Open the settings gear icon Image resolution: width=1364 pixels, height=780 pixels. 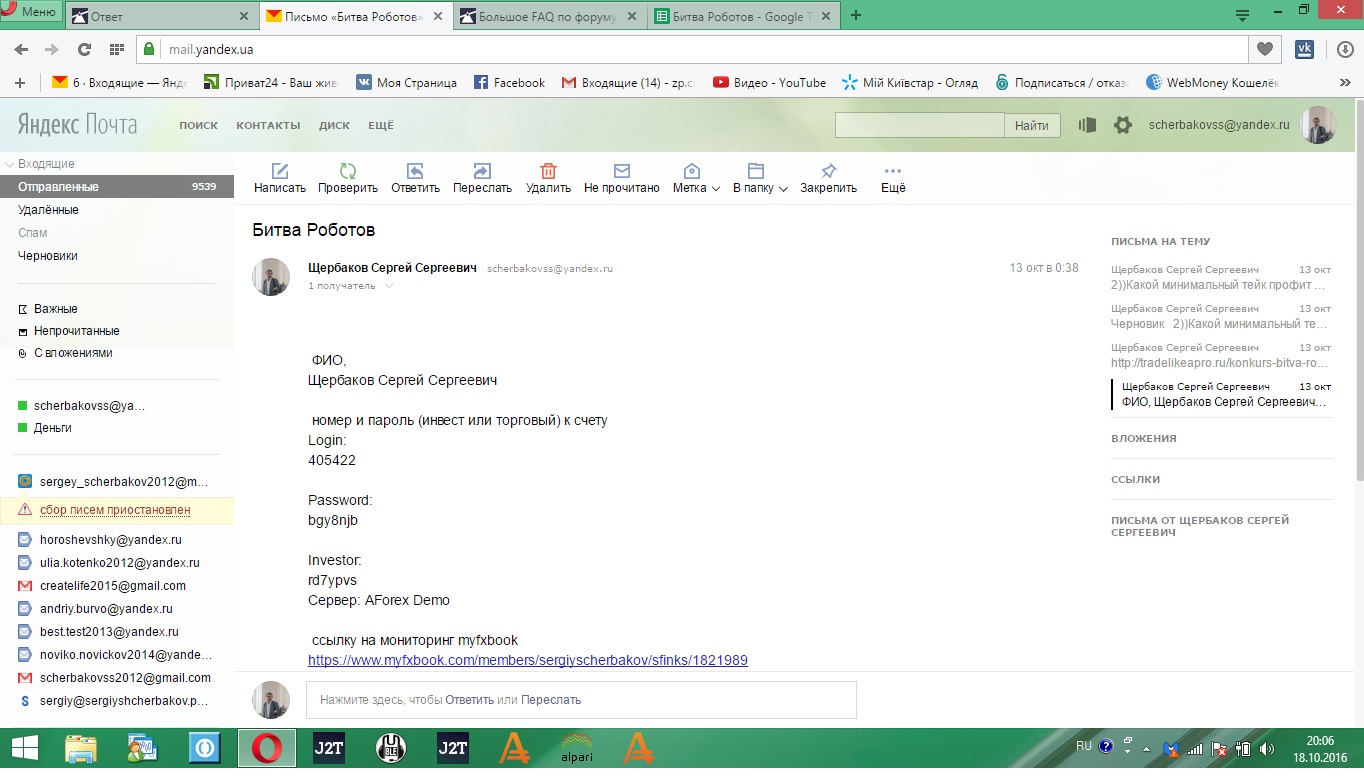pyautogui.click(x=1123, y=125)
